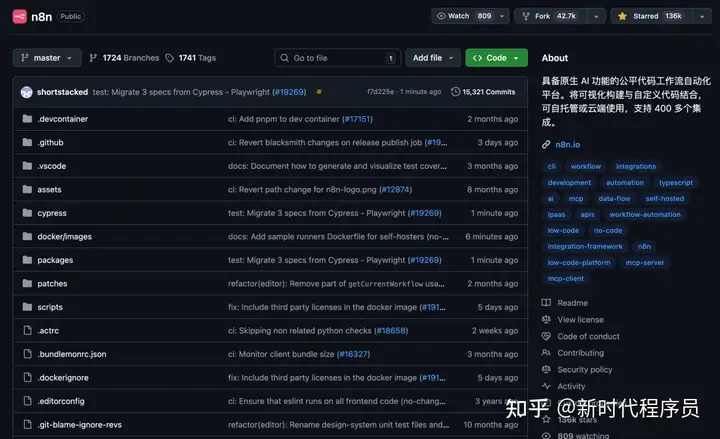The height and width of the screenshot is (439, 720).
Task: Click the link chain icon beside n8n.io
Action: point(546,145)
